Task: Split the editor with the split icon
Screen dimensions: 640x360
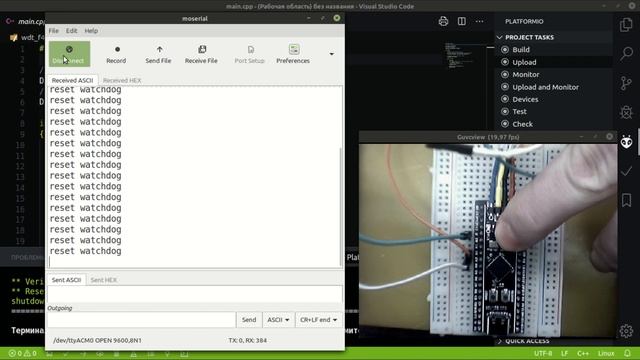Action: click(x=462, y=21)
